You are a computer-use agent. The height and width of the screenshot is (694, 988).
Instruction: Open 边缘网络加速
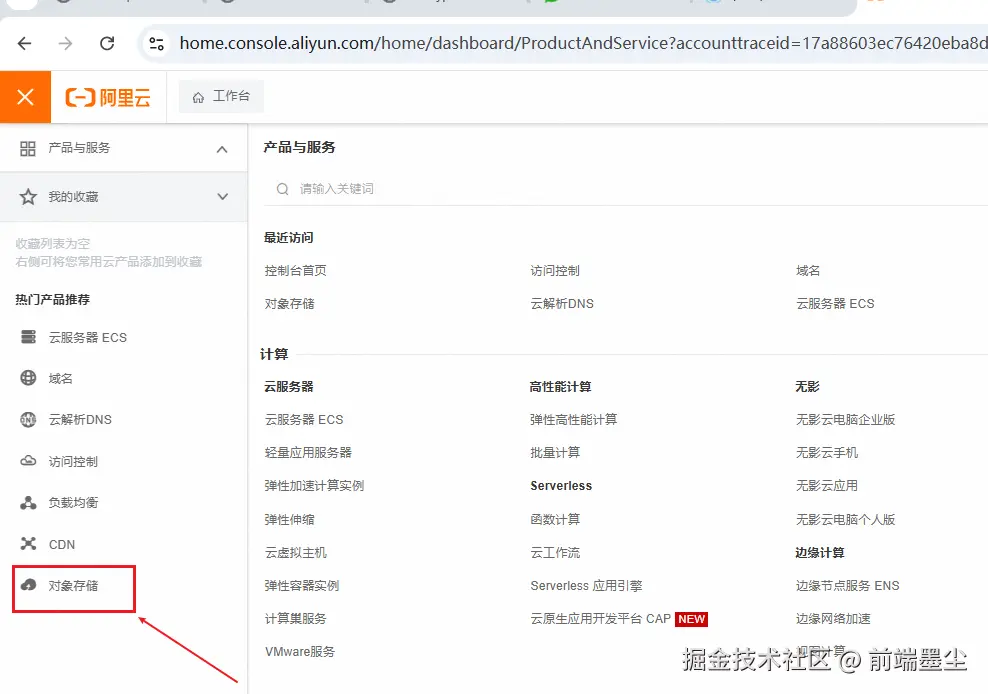(x=833, y=619)
